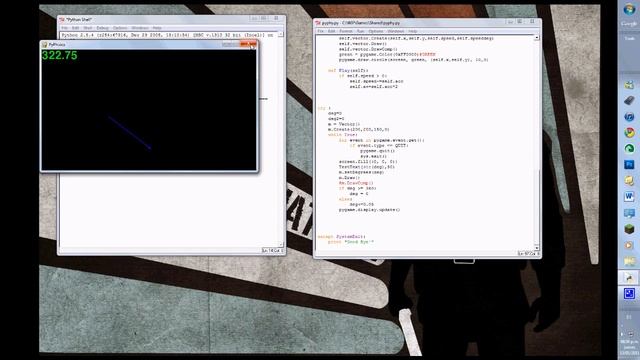This screenshot has height=360, width=640.
Task: Click the 'screen.fill' line
Action: (368, 162)
